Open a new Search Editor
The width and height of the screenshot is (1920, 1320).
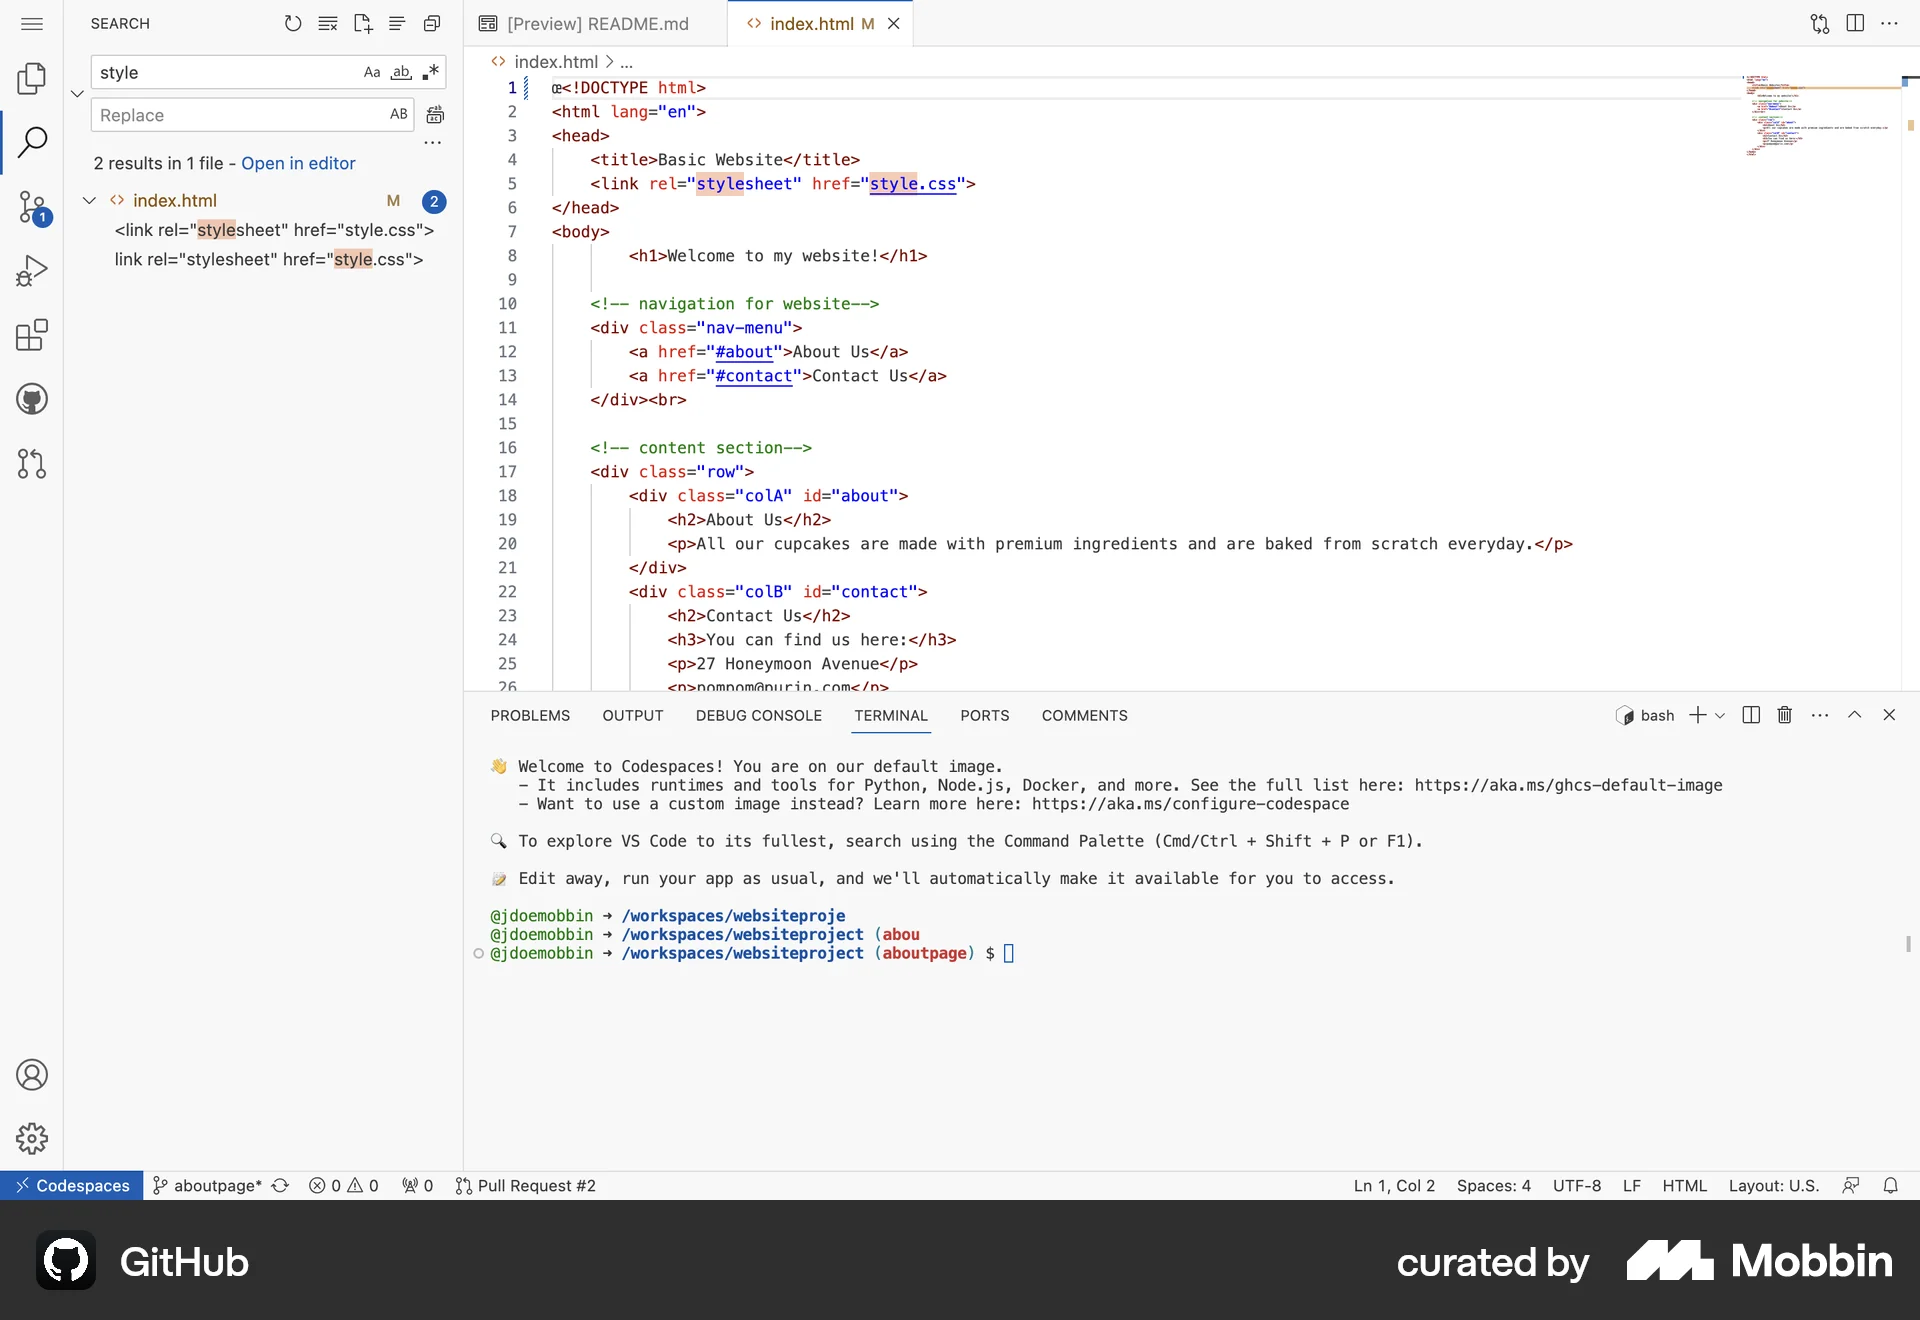pyautogui.click(x=362, y=23)
